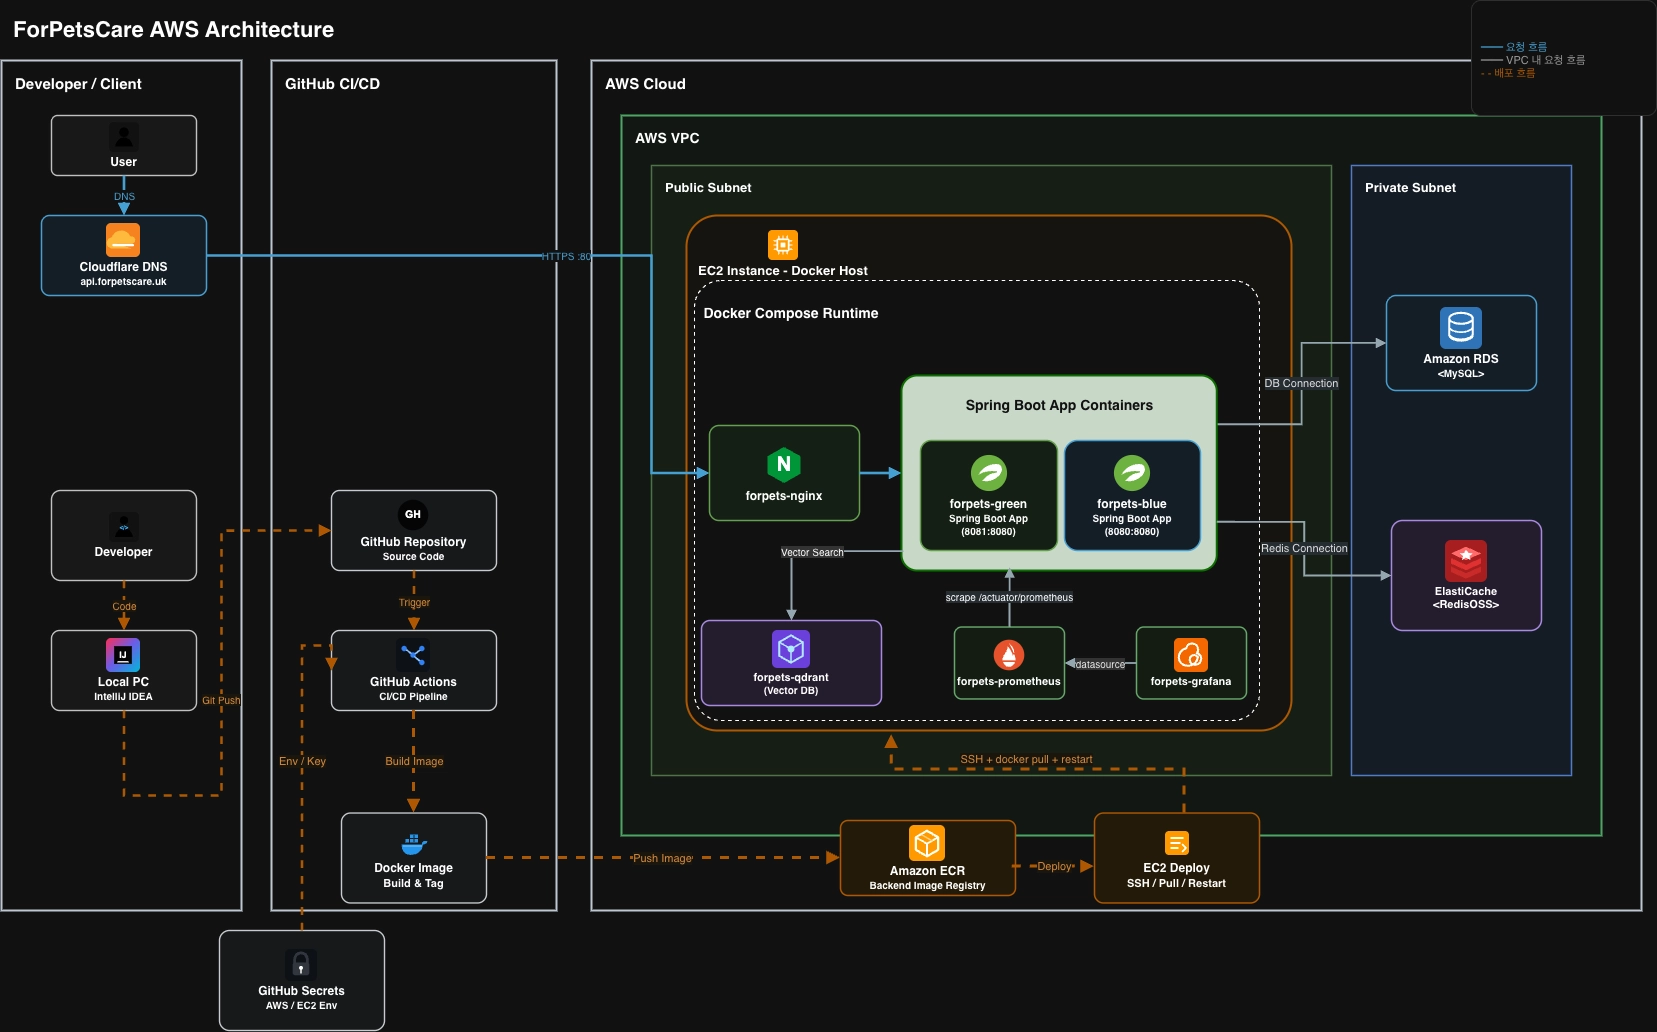Select the 'Env / Key' label
The height and width of the screenshot is (1032, 1657).
click(x=302, y=761)
